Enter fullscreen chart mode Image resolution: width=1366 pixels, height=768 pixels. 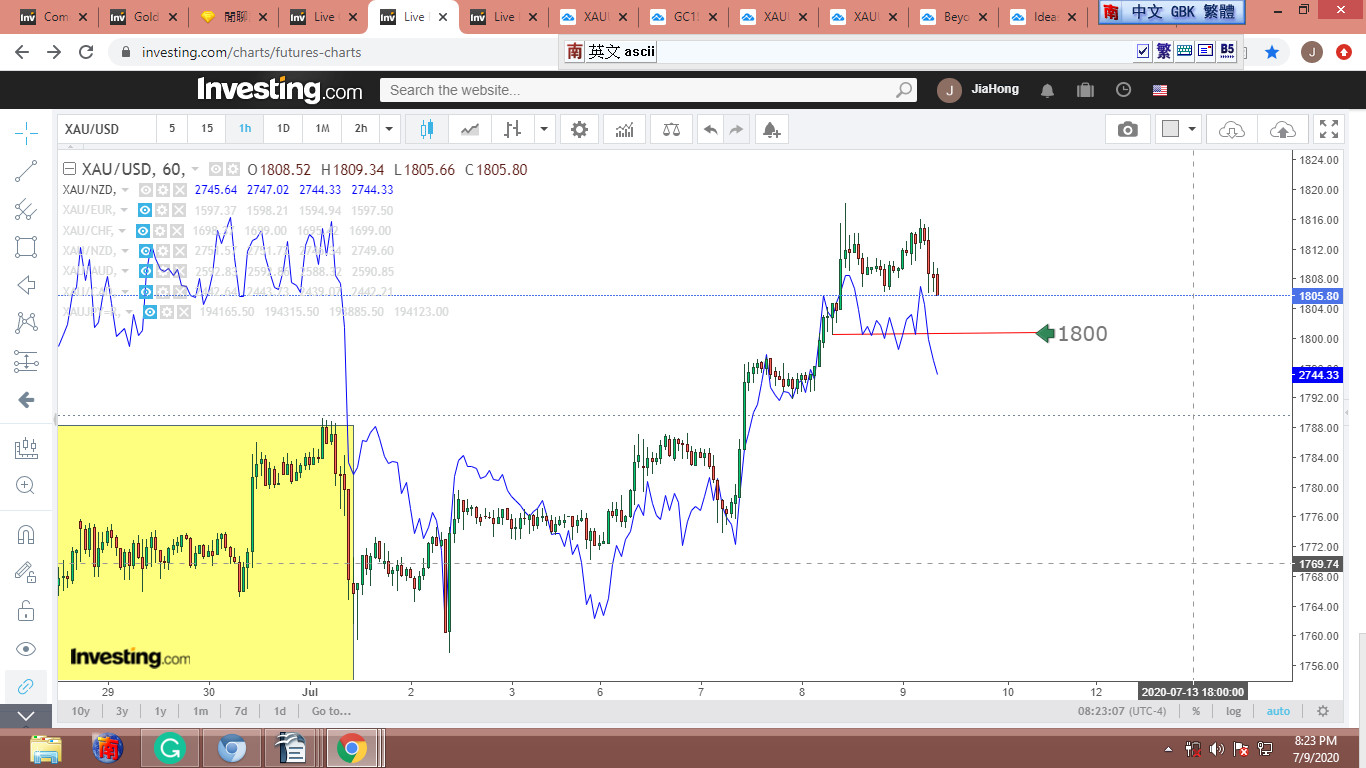(x=1328, y=129)
